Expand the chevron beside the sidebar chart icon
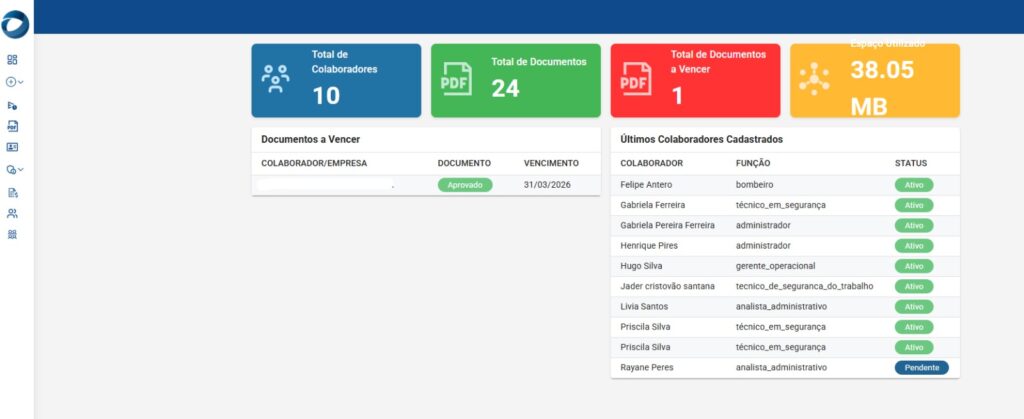 pos(21,170)
